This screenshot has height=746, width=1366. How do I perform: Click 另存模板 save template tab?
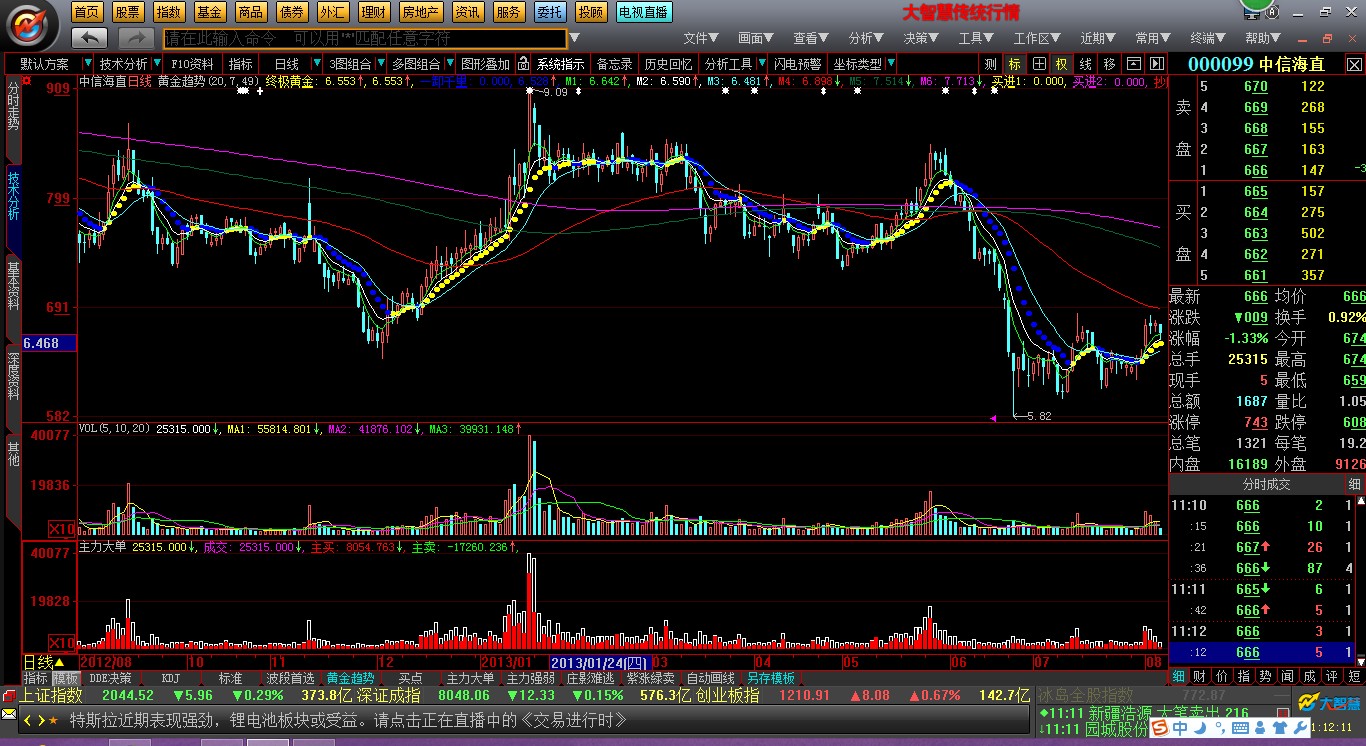pos(770,678)
